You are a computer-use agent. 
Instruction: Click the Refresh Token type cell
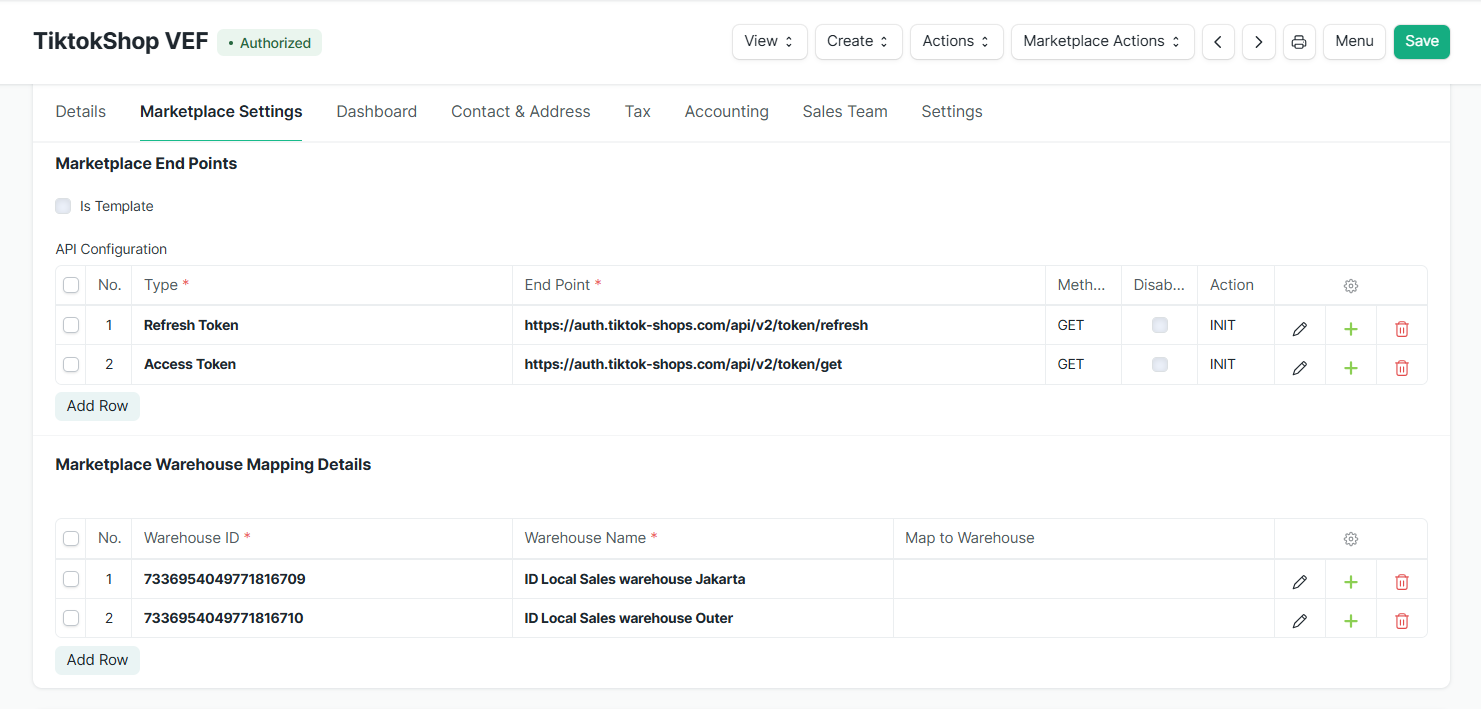[322, 325]
